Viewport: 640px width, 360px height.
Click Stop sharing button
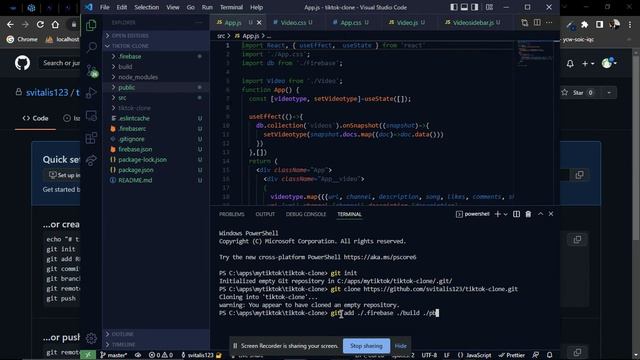coord(366,346)
